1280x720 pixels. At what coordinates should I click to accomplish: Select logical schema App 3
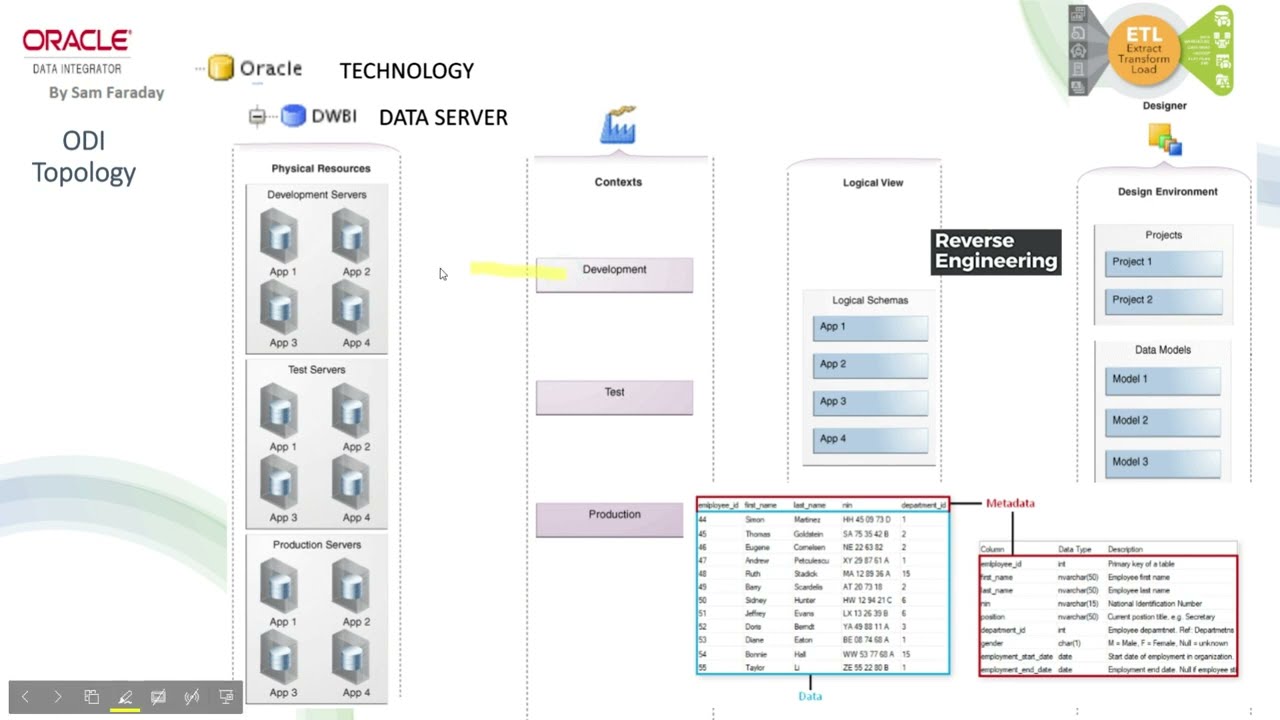(870, 403)
